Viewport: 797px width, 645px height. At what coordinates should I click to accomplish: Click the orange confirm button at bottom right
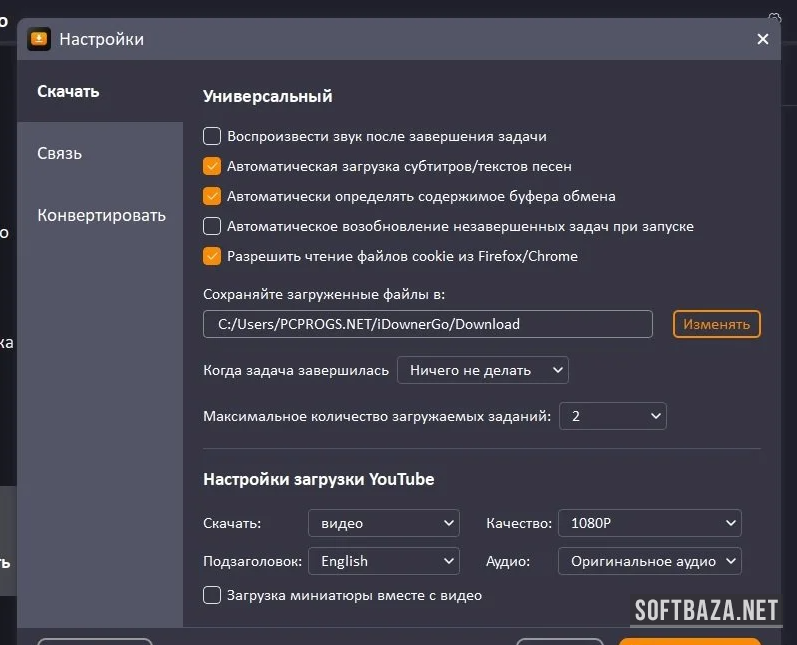pyautogui.click(x=689, y=640)
